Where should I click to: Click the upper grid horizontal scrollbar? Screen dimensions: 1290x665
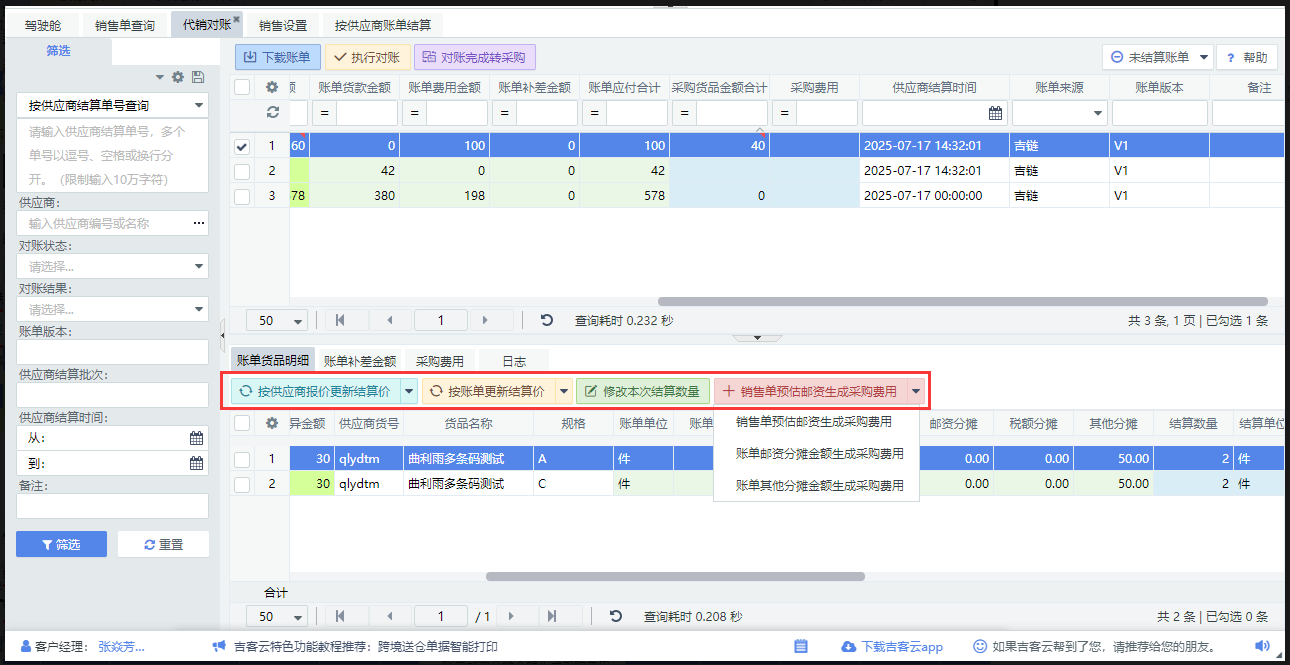click(962, 301)
